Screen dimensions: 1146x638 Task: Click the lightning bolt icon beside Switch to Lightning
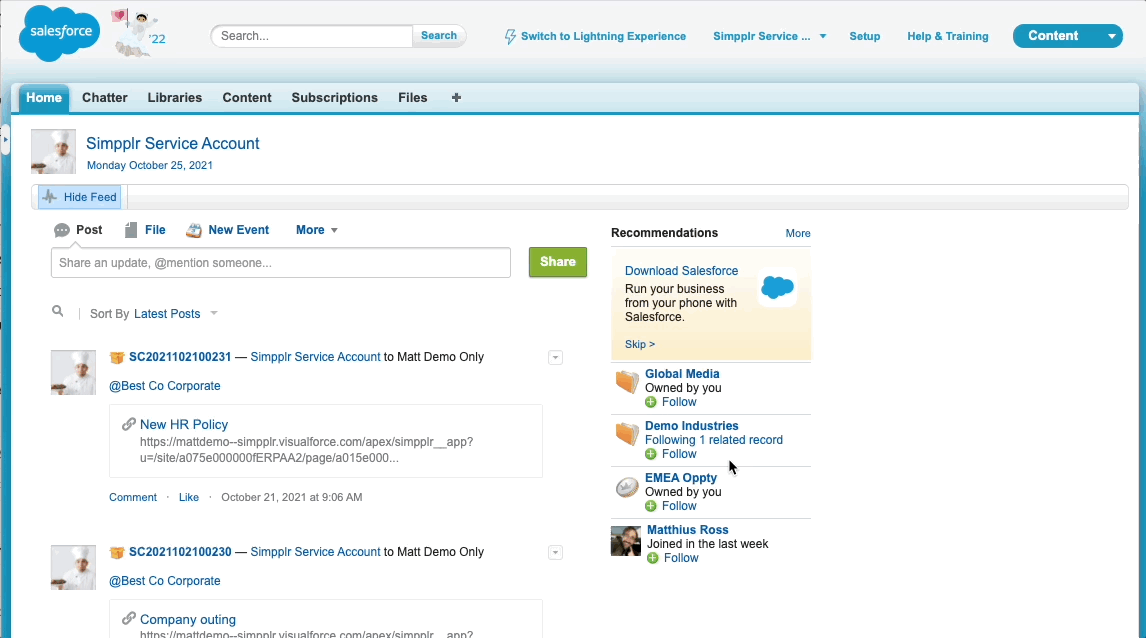[x=510, y=37]
